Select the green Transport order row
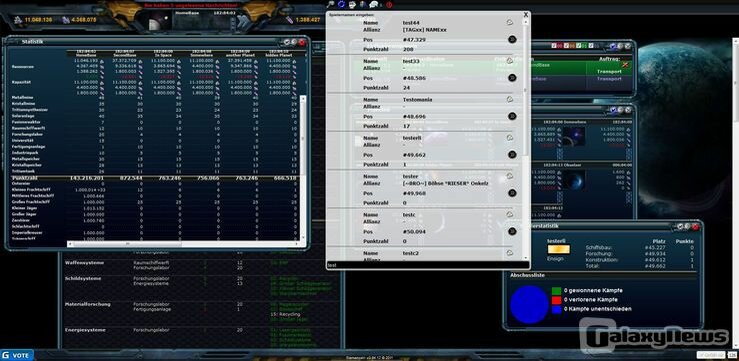The width and height of the screenshot is (739, 361). click(582, 68)
